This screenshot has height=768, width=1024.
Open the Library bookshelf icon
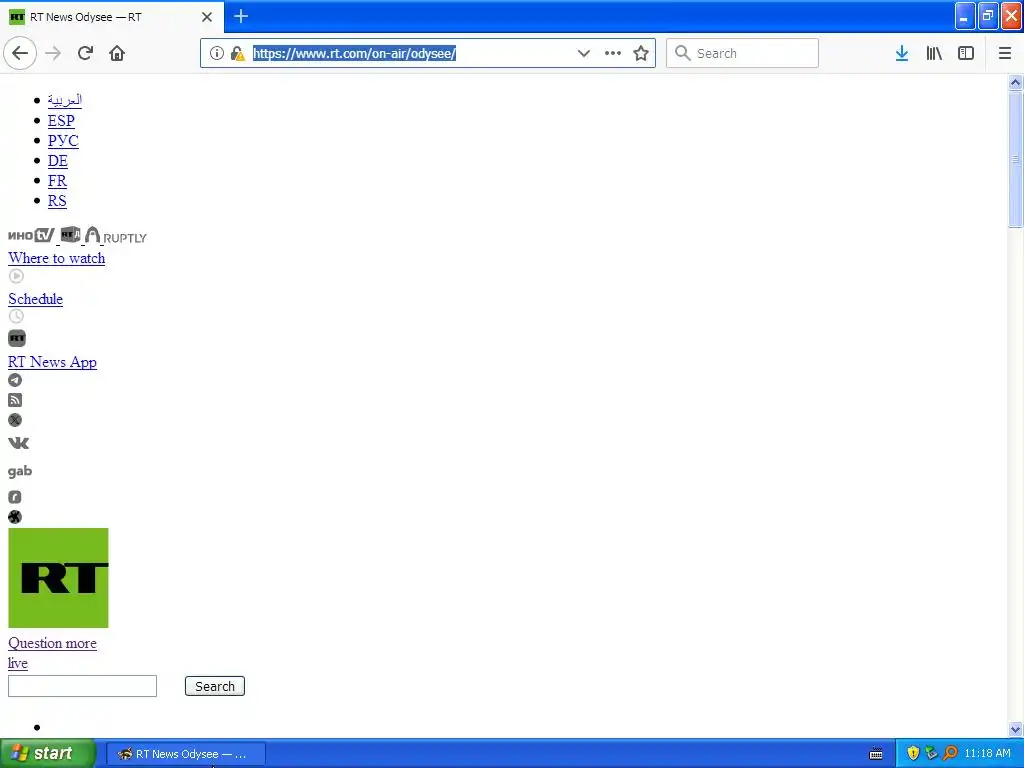[x=934, y=53]
